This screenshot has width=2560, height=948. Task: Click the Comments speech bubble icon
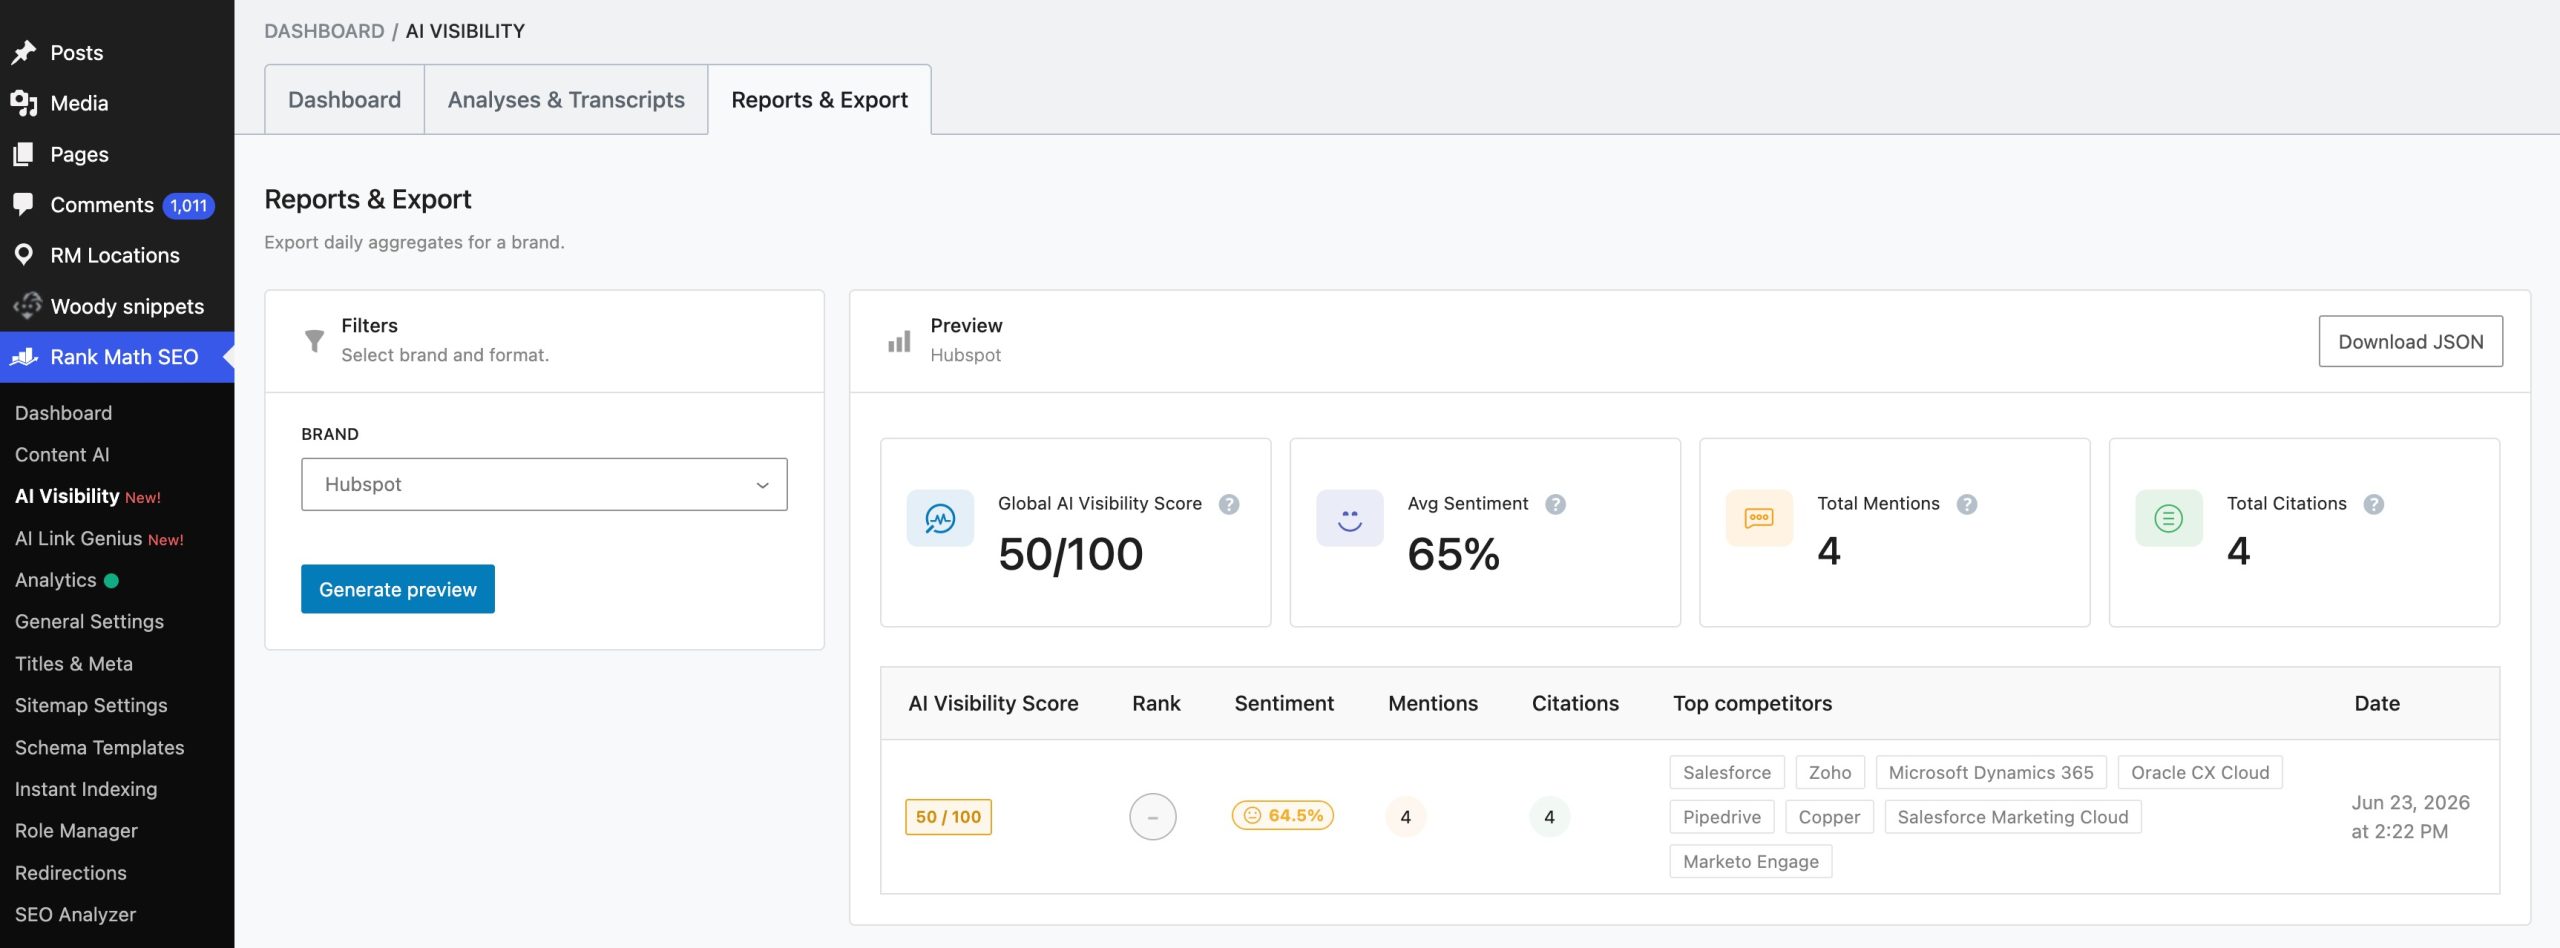click(x=24, y=204)
